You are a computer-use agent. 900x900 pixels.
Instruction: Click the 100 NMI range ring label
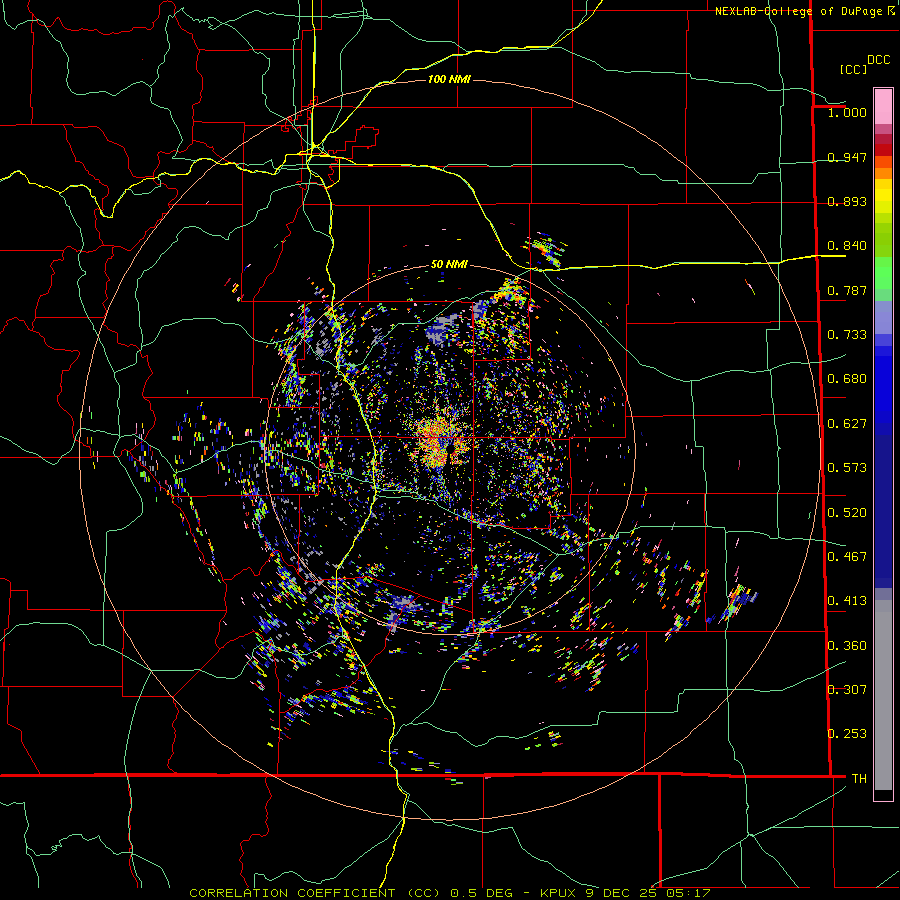(449, 79)
